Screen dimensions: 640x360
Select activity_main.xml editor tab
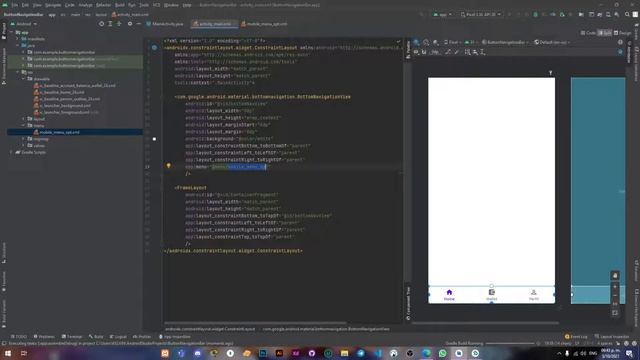213,24
